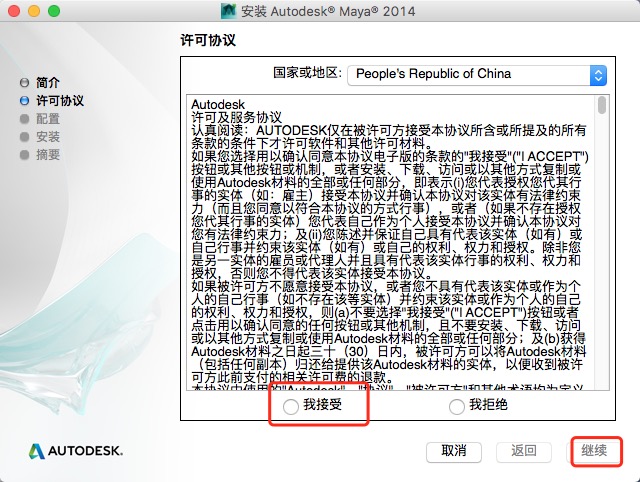Click the blue bullet beside 许可协议
The image size is (640, 482).
pos(24,101)
